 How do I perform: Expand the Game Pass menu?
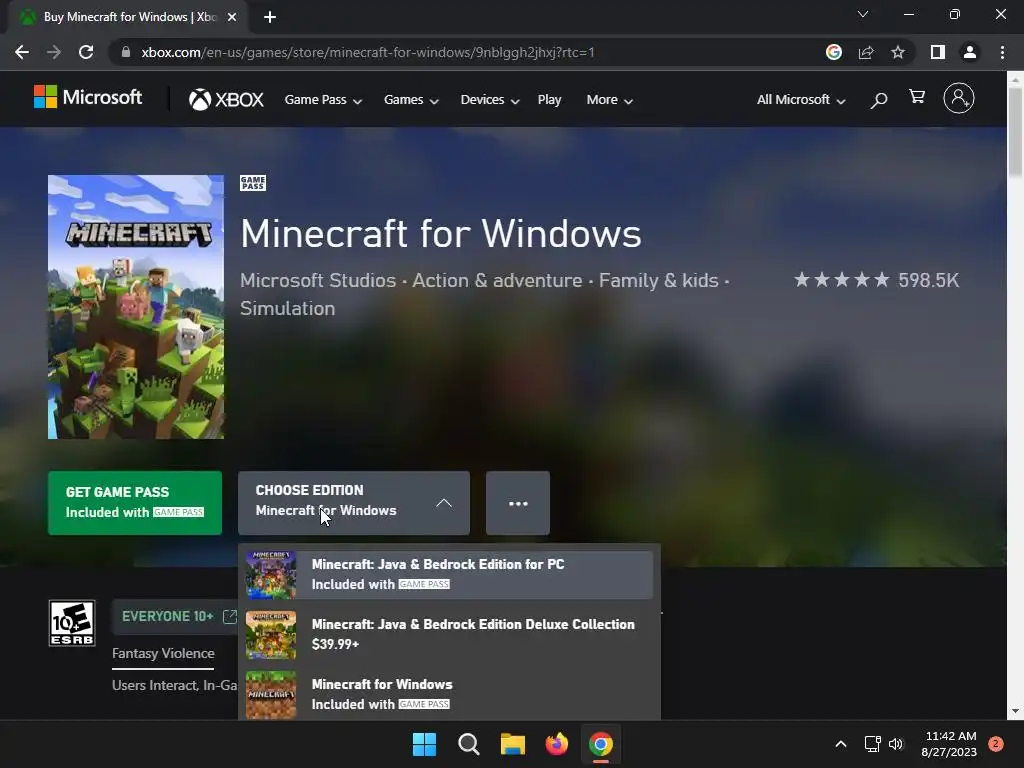(x=323, y=100)
